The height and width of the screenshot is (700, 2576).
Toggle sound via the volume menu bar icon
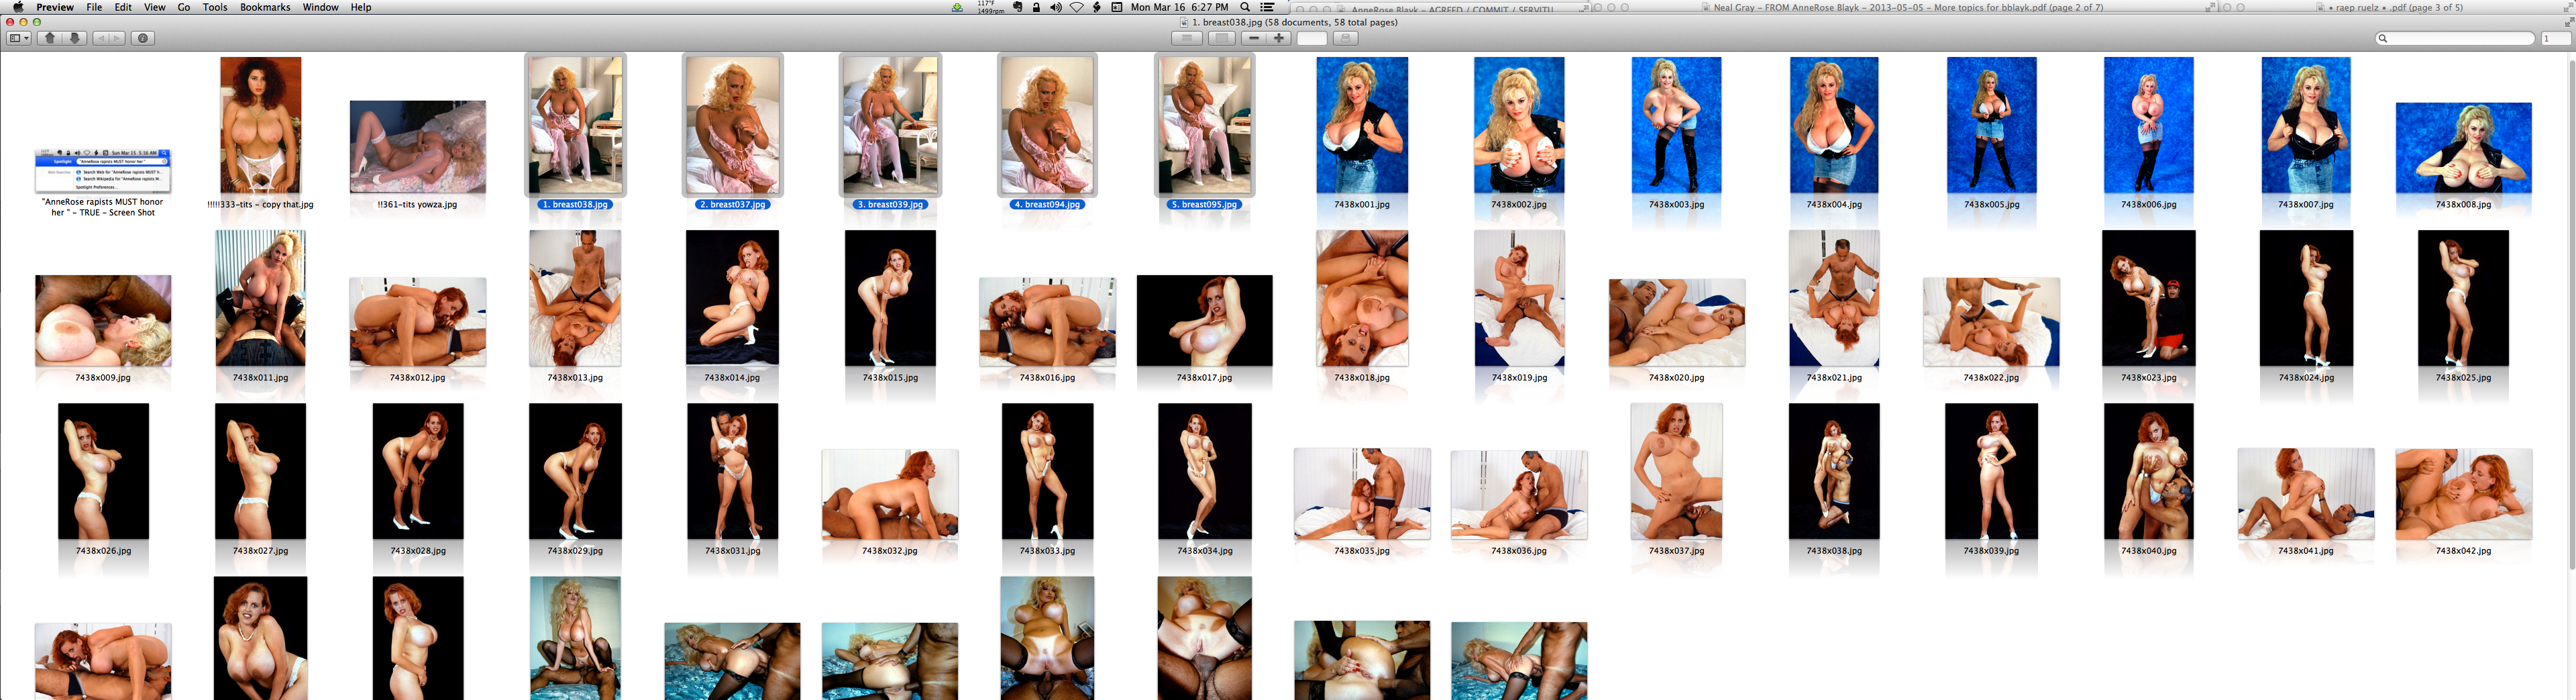pyautogui.click(x=1055, y=7)
